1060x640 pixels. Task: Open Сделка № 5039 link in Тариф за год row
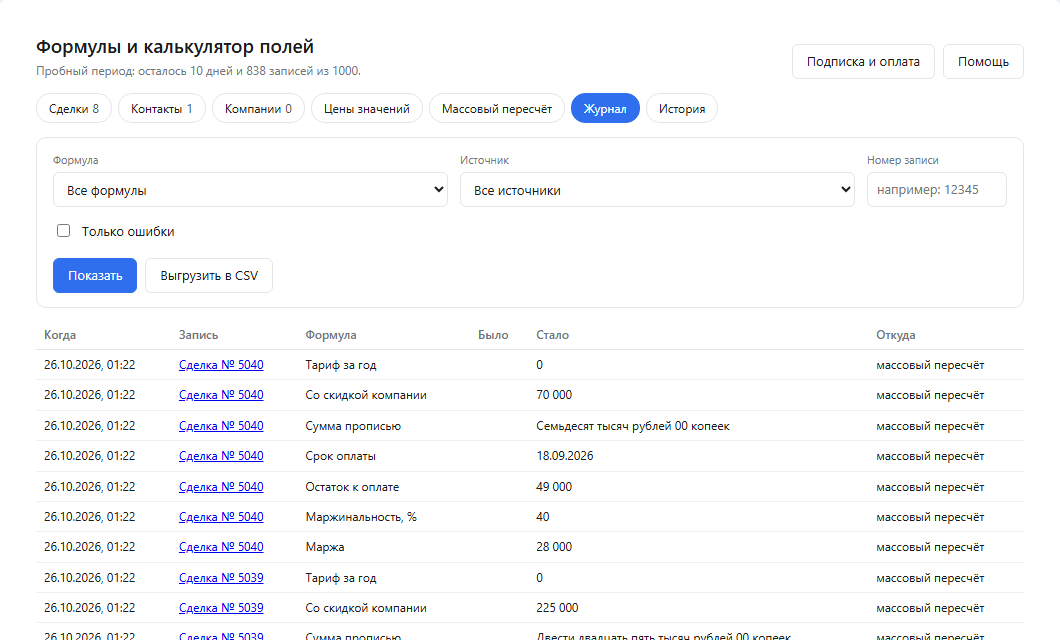coord(221,578)
